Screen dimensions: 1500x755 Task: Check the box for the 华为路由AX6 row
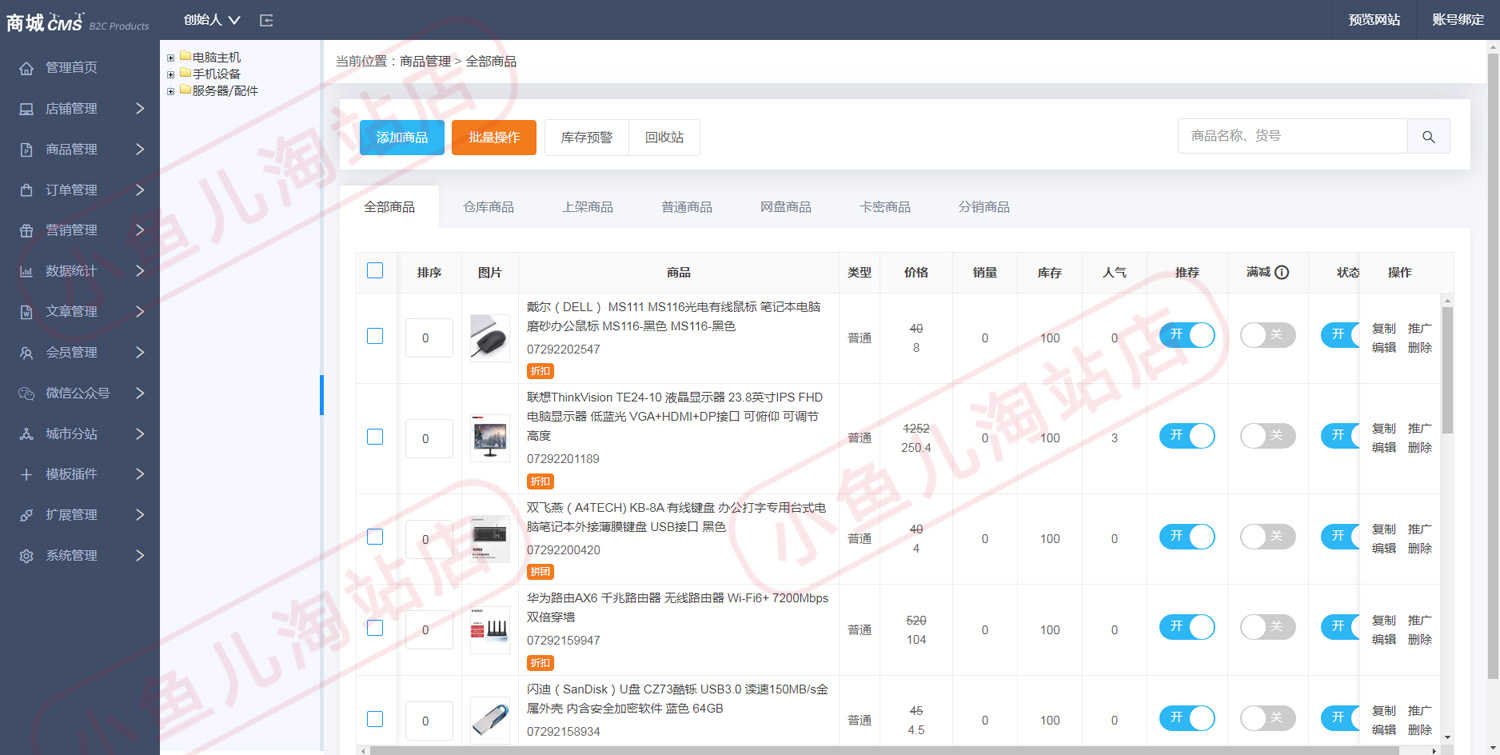click(375, 628)
